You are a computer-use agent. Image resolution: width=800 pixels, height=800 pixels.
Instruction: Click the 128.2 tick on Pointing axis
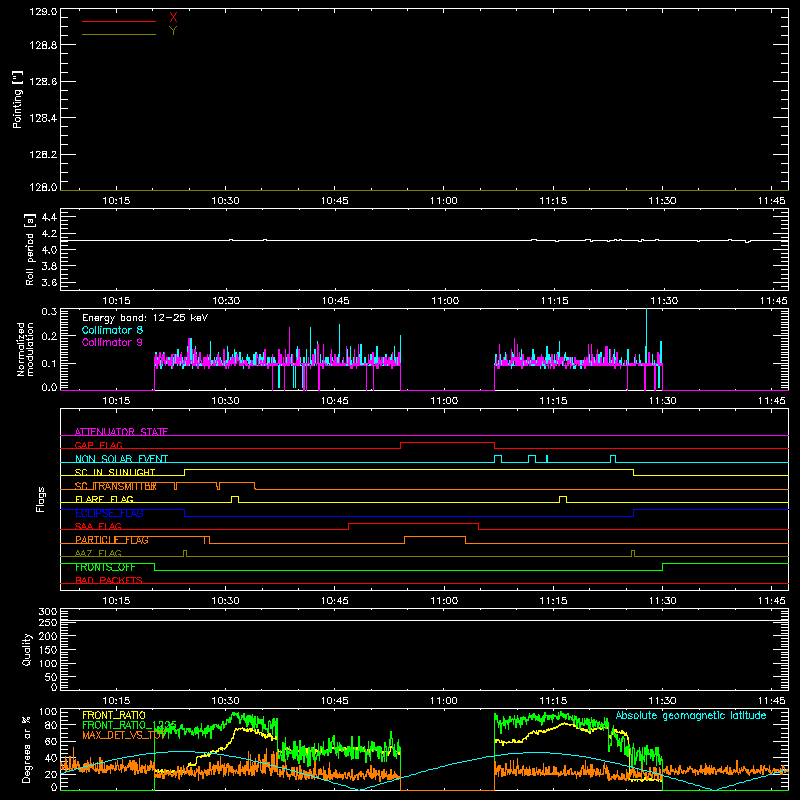pyautogui.click(x=43, y=155)
